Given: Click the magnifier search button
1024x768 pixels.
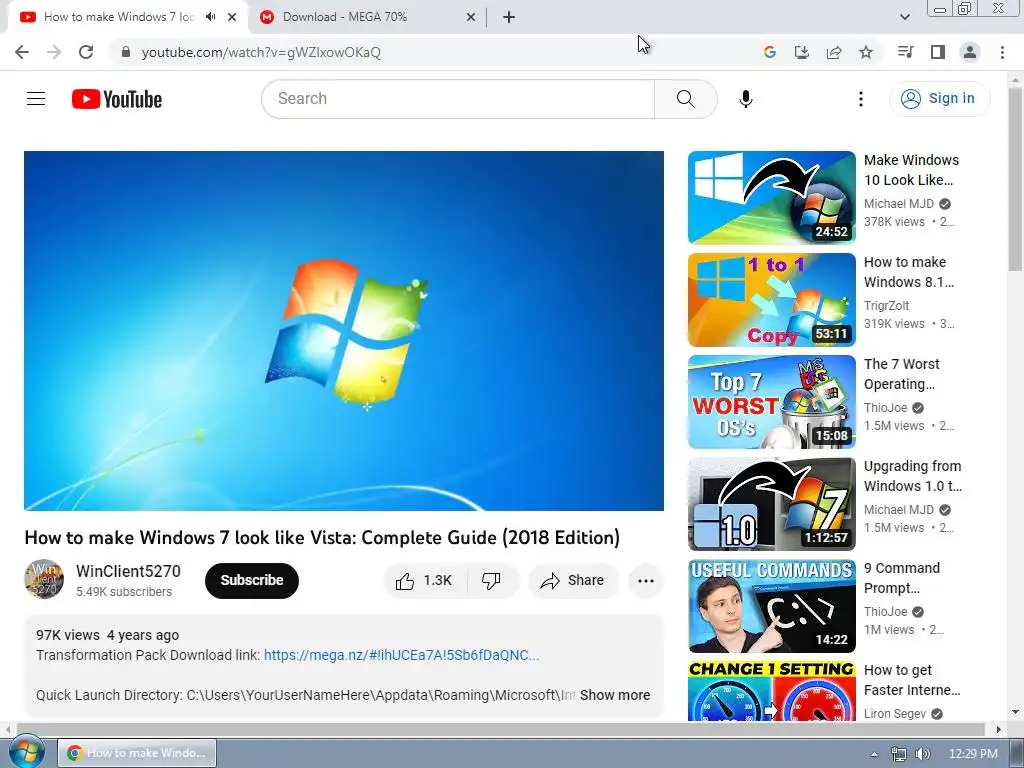Looking at the screenshot, I should pyautogui.click(x=686, y=99).
